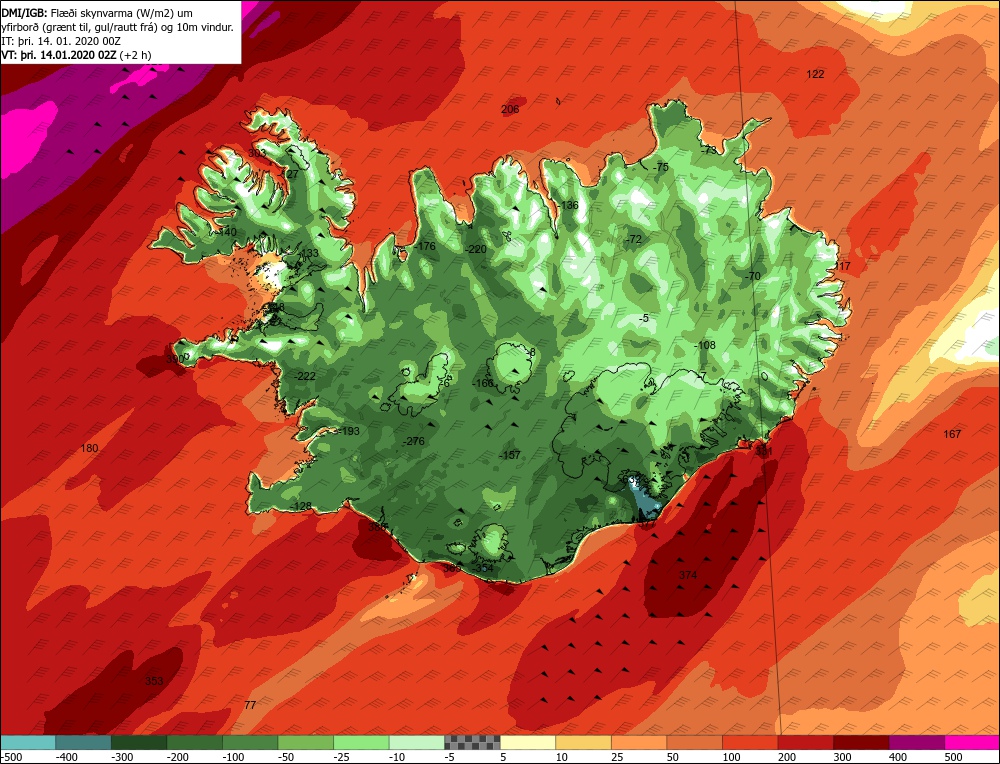Click the '-75' value on the map
Screen dimensions: 1000x764
click(661, 167)
